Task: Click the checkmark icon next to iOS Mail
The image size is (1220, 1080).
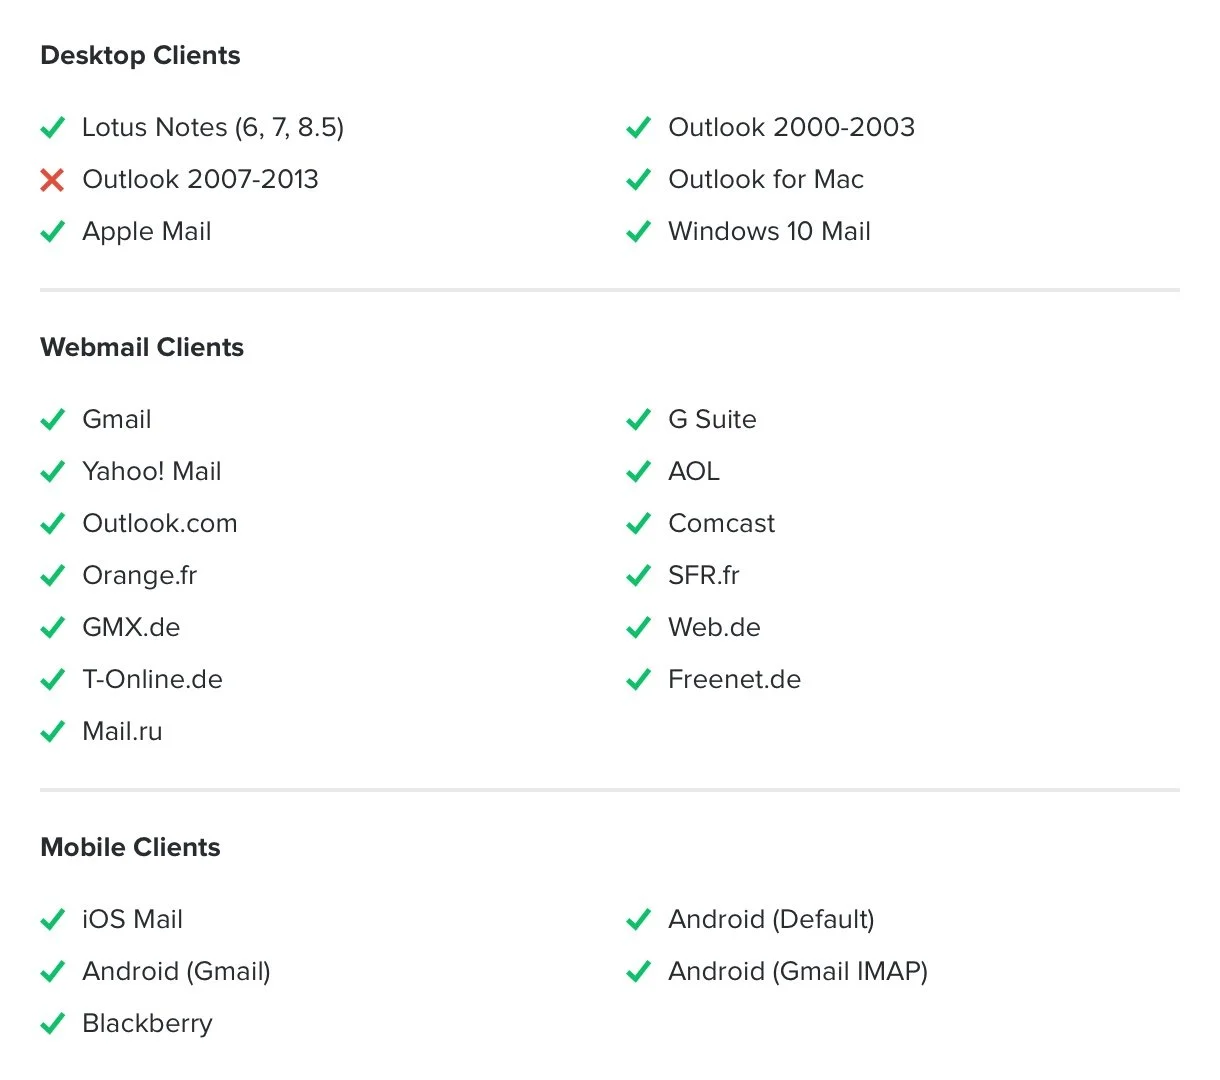Action: [x=52, y=920]
